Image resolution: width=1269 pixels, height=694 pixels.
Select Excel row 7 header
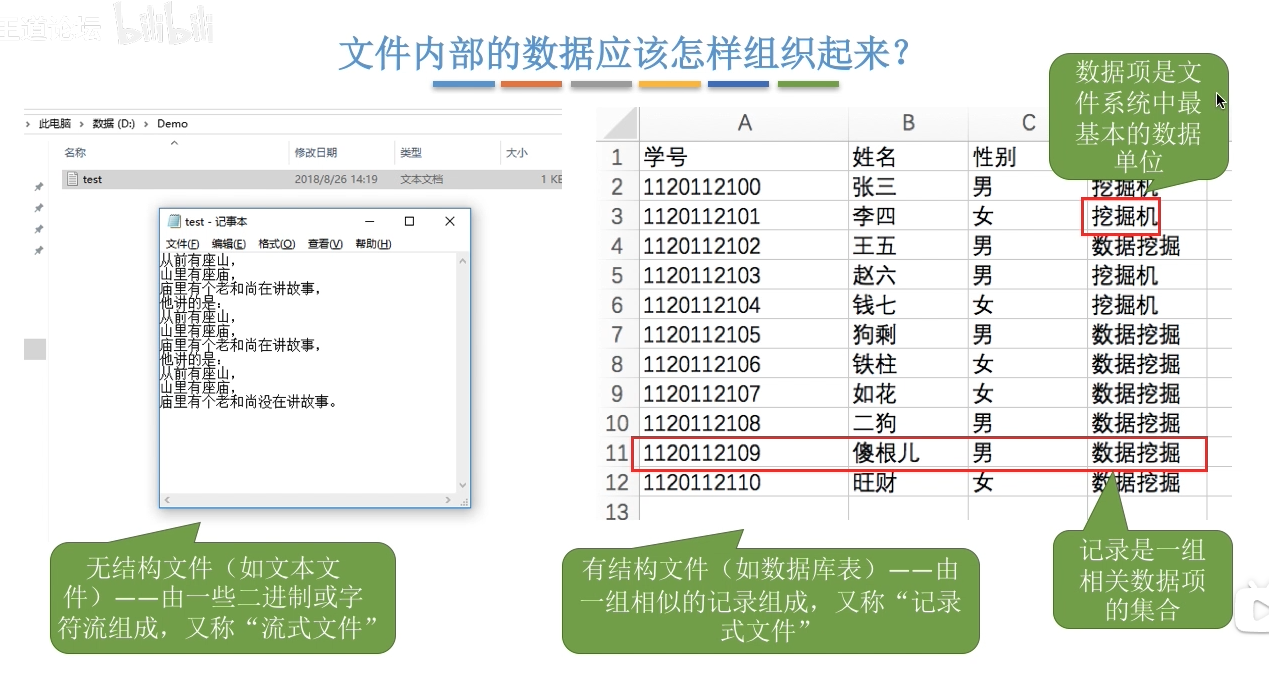[618, 335]
